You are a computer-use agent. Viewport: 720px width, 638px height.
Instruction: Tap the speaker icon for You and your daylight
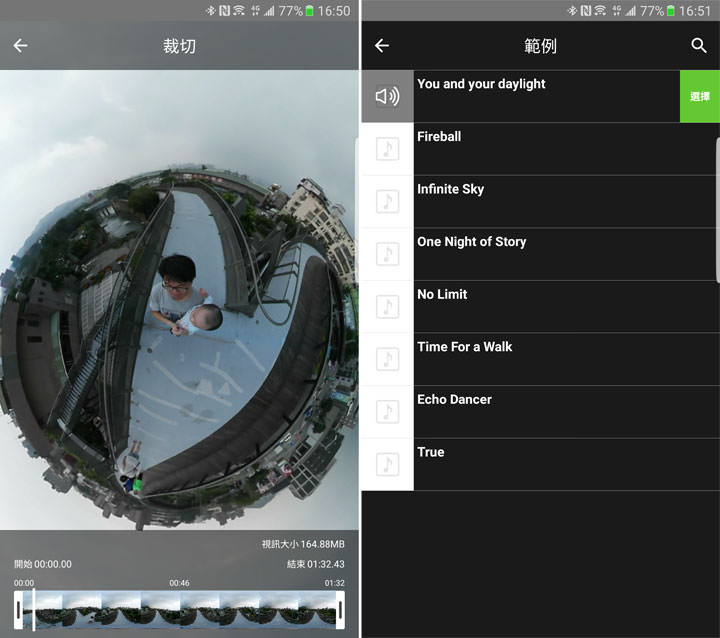click(x=387, y=97)
